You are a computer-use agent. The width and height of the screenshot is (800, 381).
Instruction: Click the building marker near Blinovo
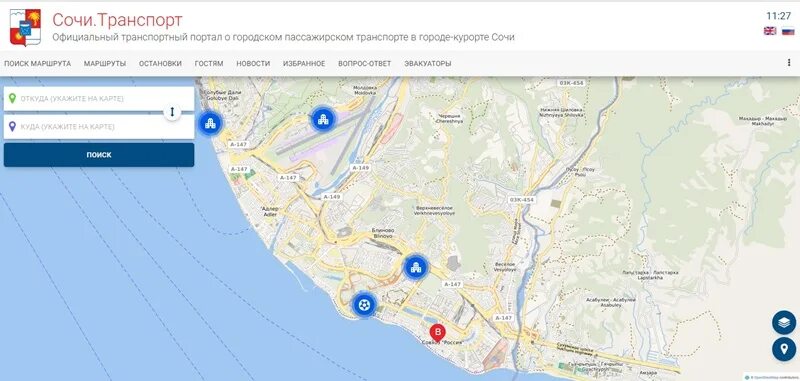coord(416,267)
